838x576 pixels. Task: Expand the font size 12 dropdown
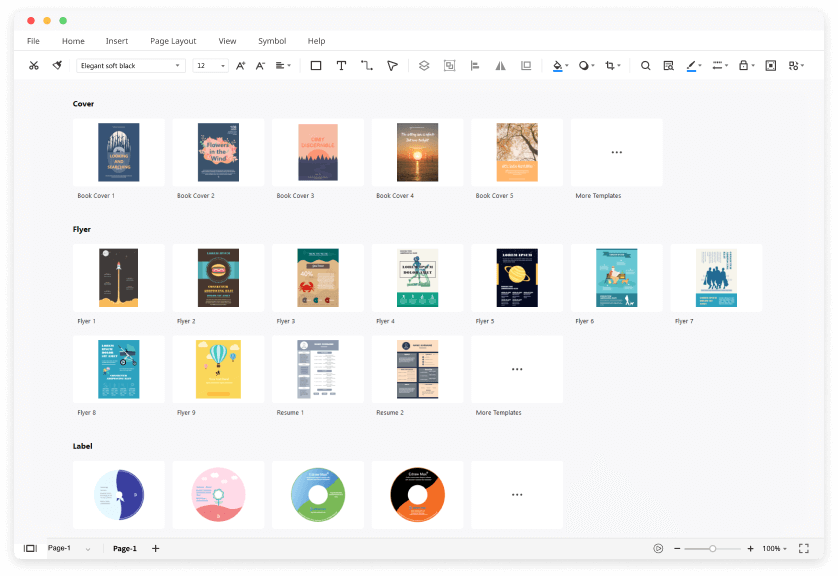tap(210, 66)
